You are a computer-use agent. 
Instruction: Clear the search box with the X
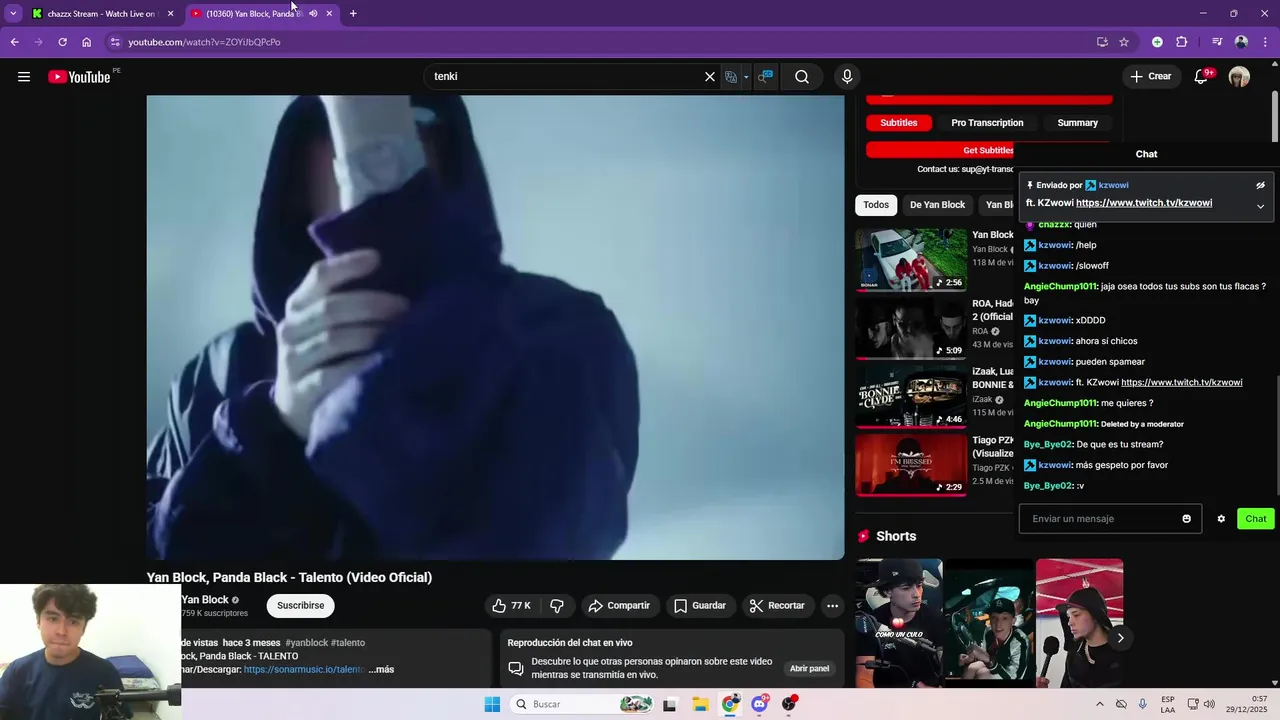click(710, 77)
